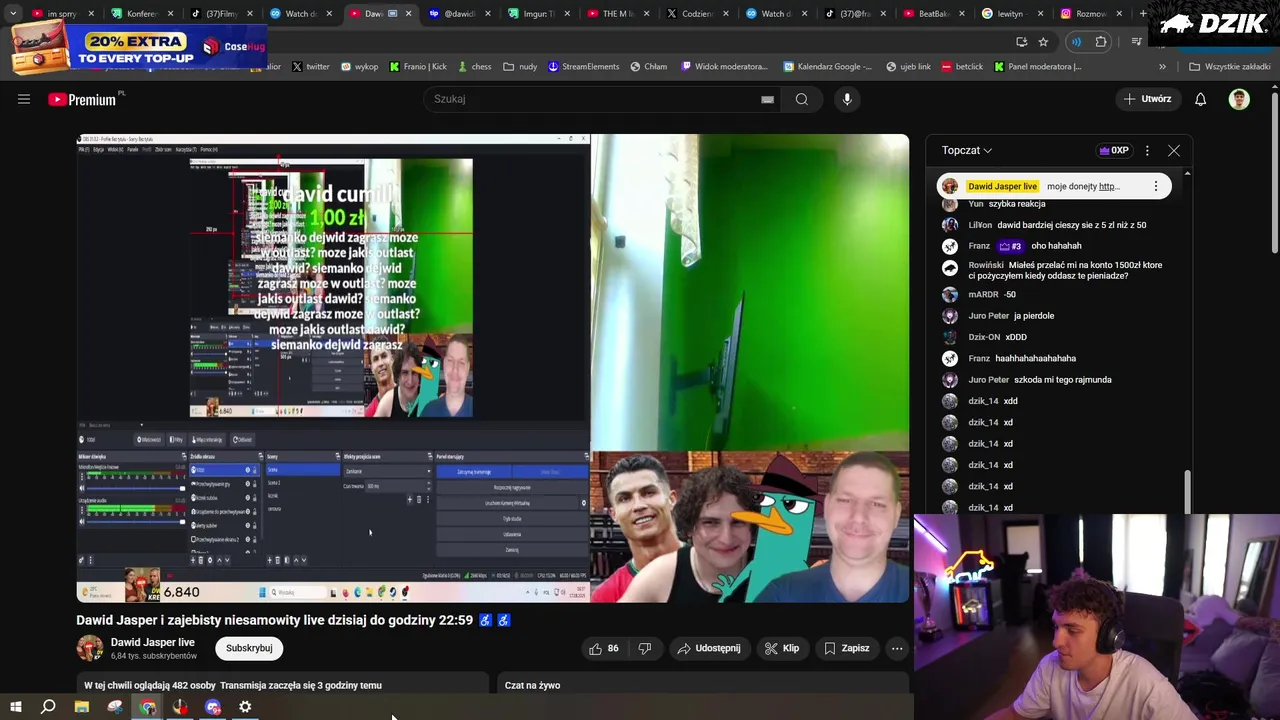Start voice search with the microphone icon
This screenshot has width=1280, height=720.
click(x=847, y=99)
